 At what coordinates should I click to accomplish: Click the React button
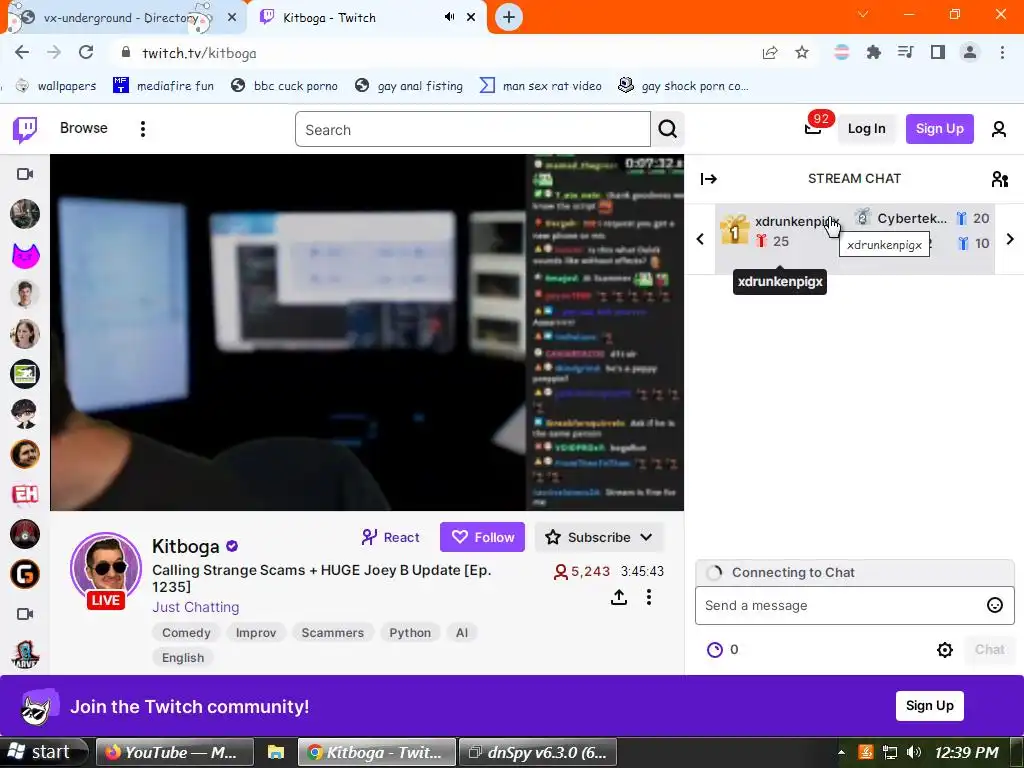pyautogui.click(x=390, y=537)
